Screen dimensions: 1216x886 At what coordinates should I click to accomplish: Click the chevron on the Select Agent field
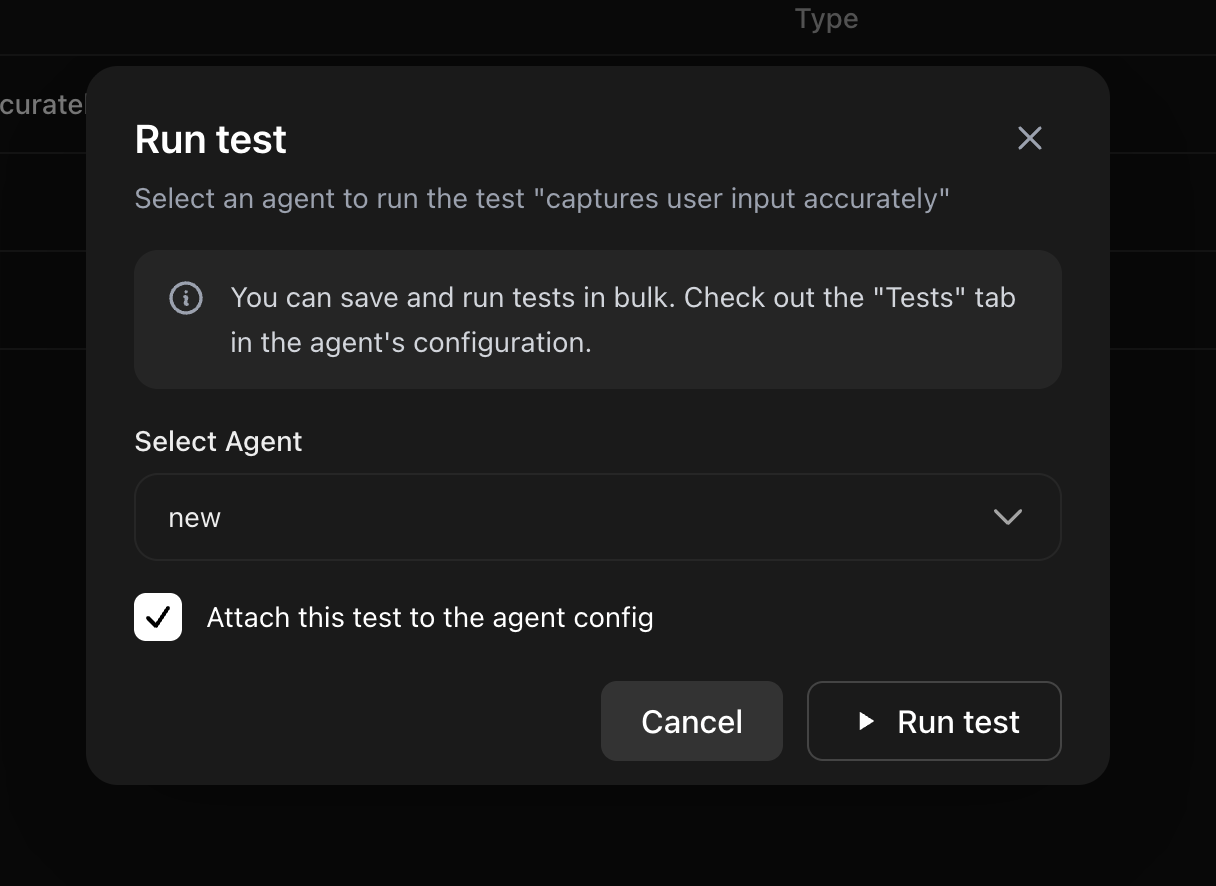[1008, 517]
